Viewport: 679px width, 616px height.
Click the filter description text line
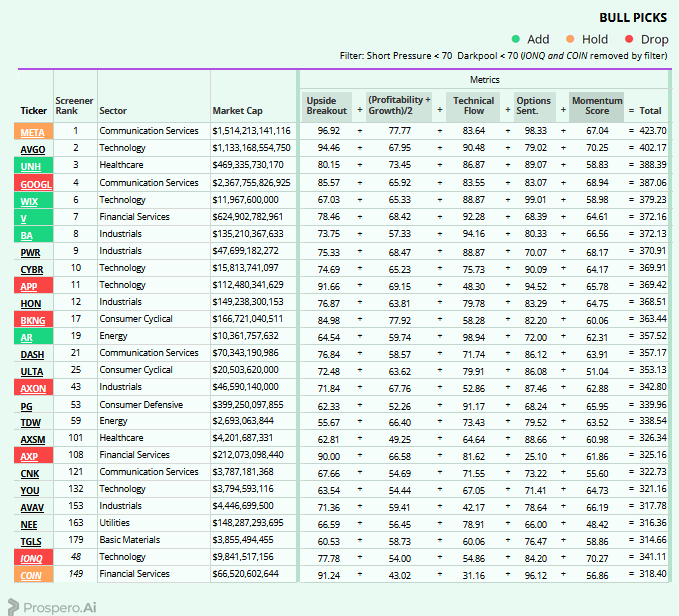503,56
